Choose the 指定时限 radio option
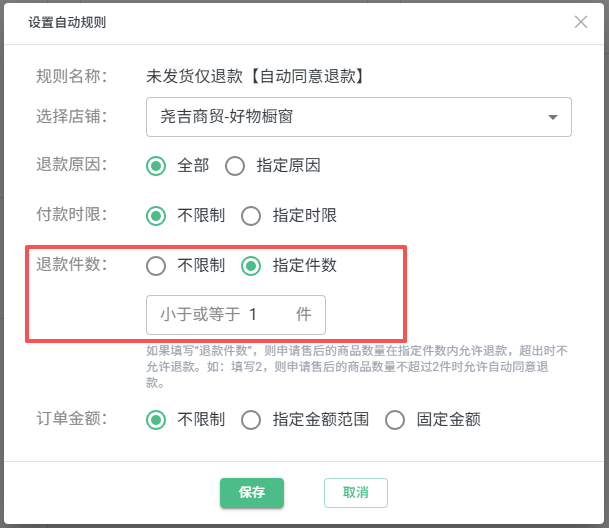The width and height of the screenshot is (609, 528). 251,215
